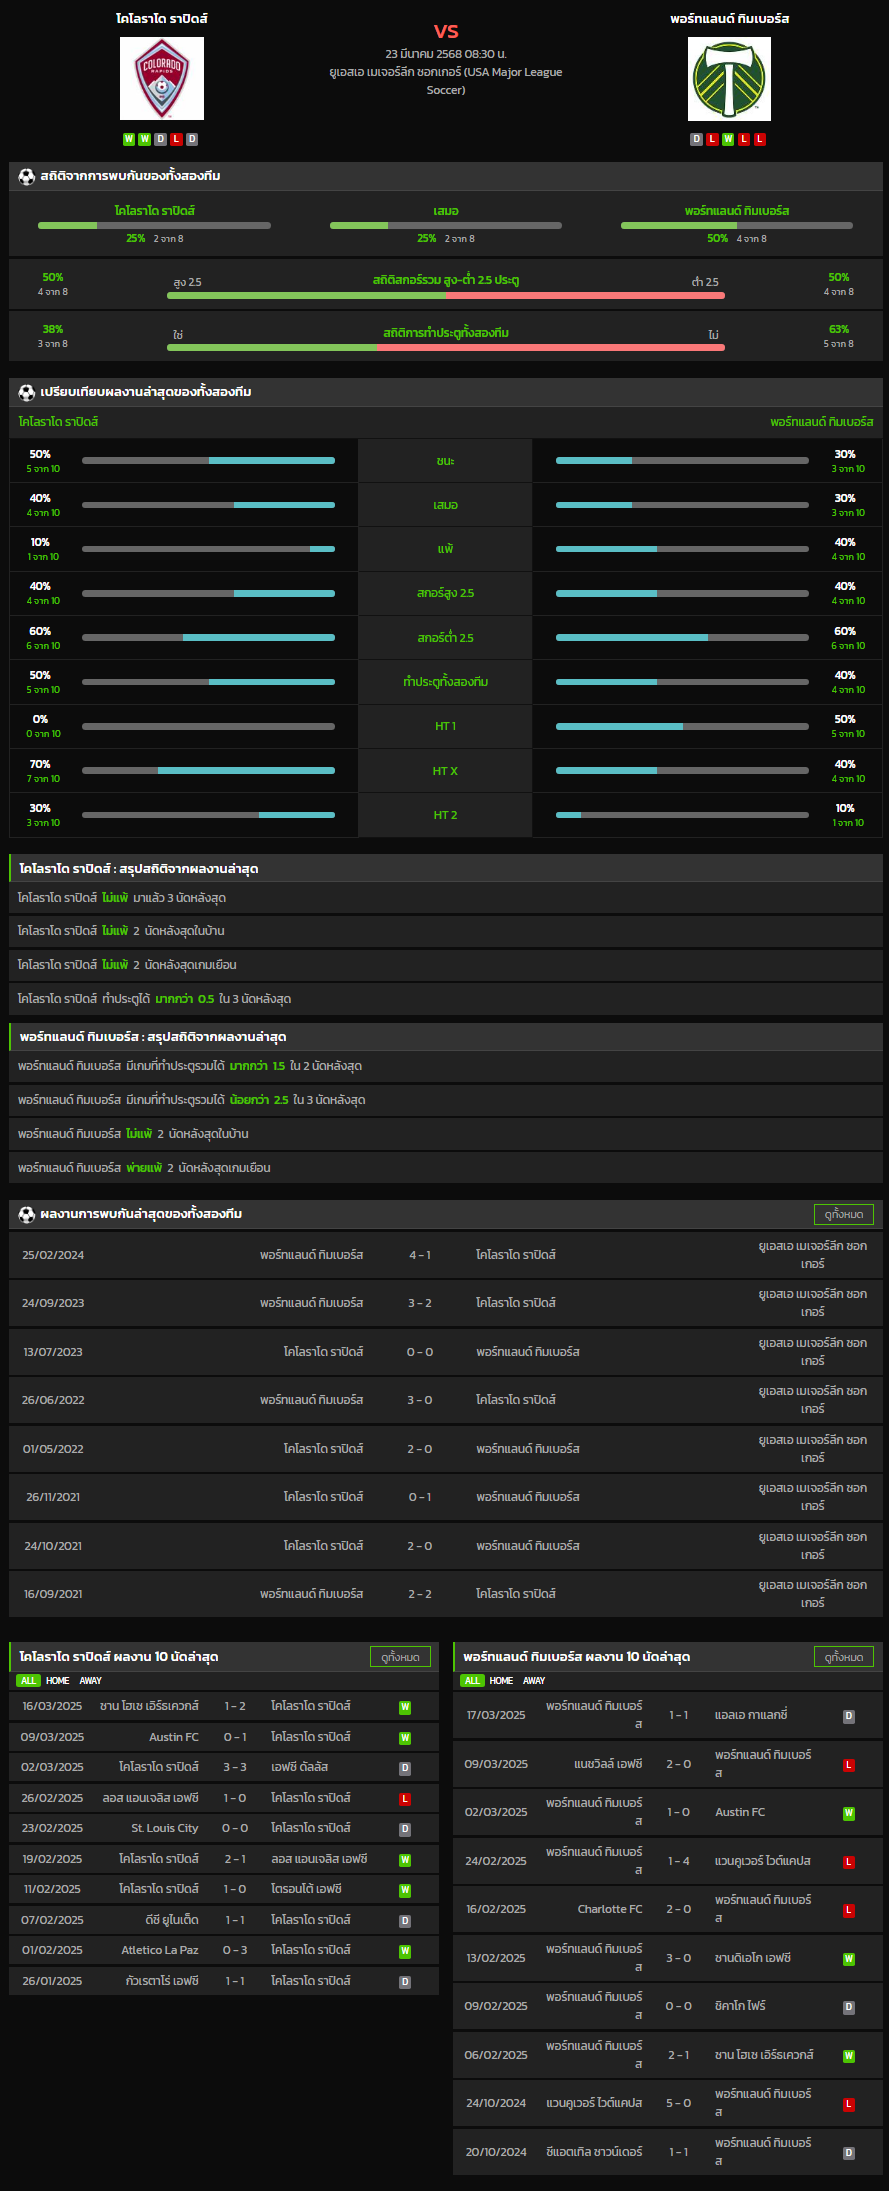The height and width of the screenshot is (2191, 889).
Task: Open ดูทั้งหมด for the head-to-head results section
Action: tap(844, 1214)
